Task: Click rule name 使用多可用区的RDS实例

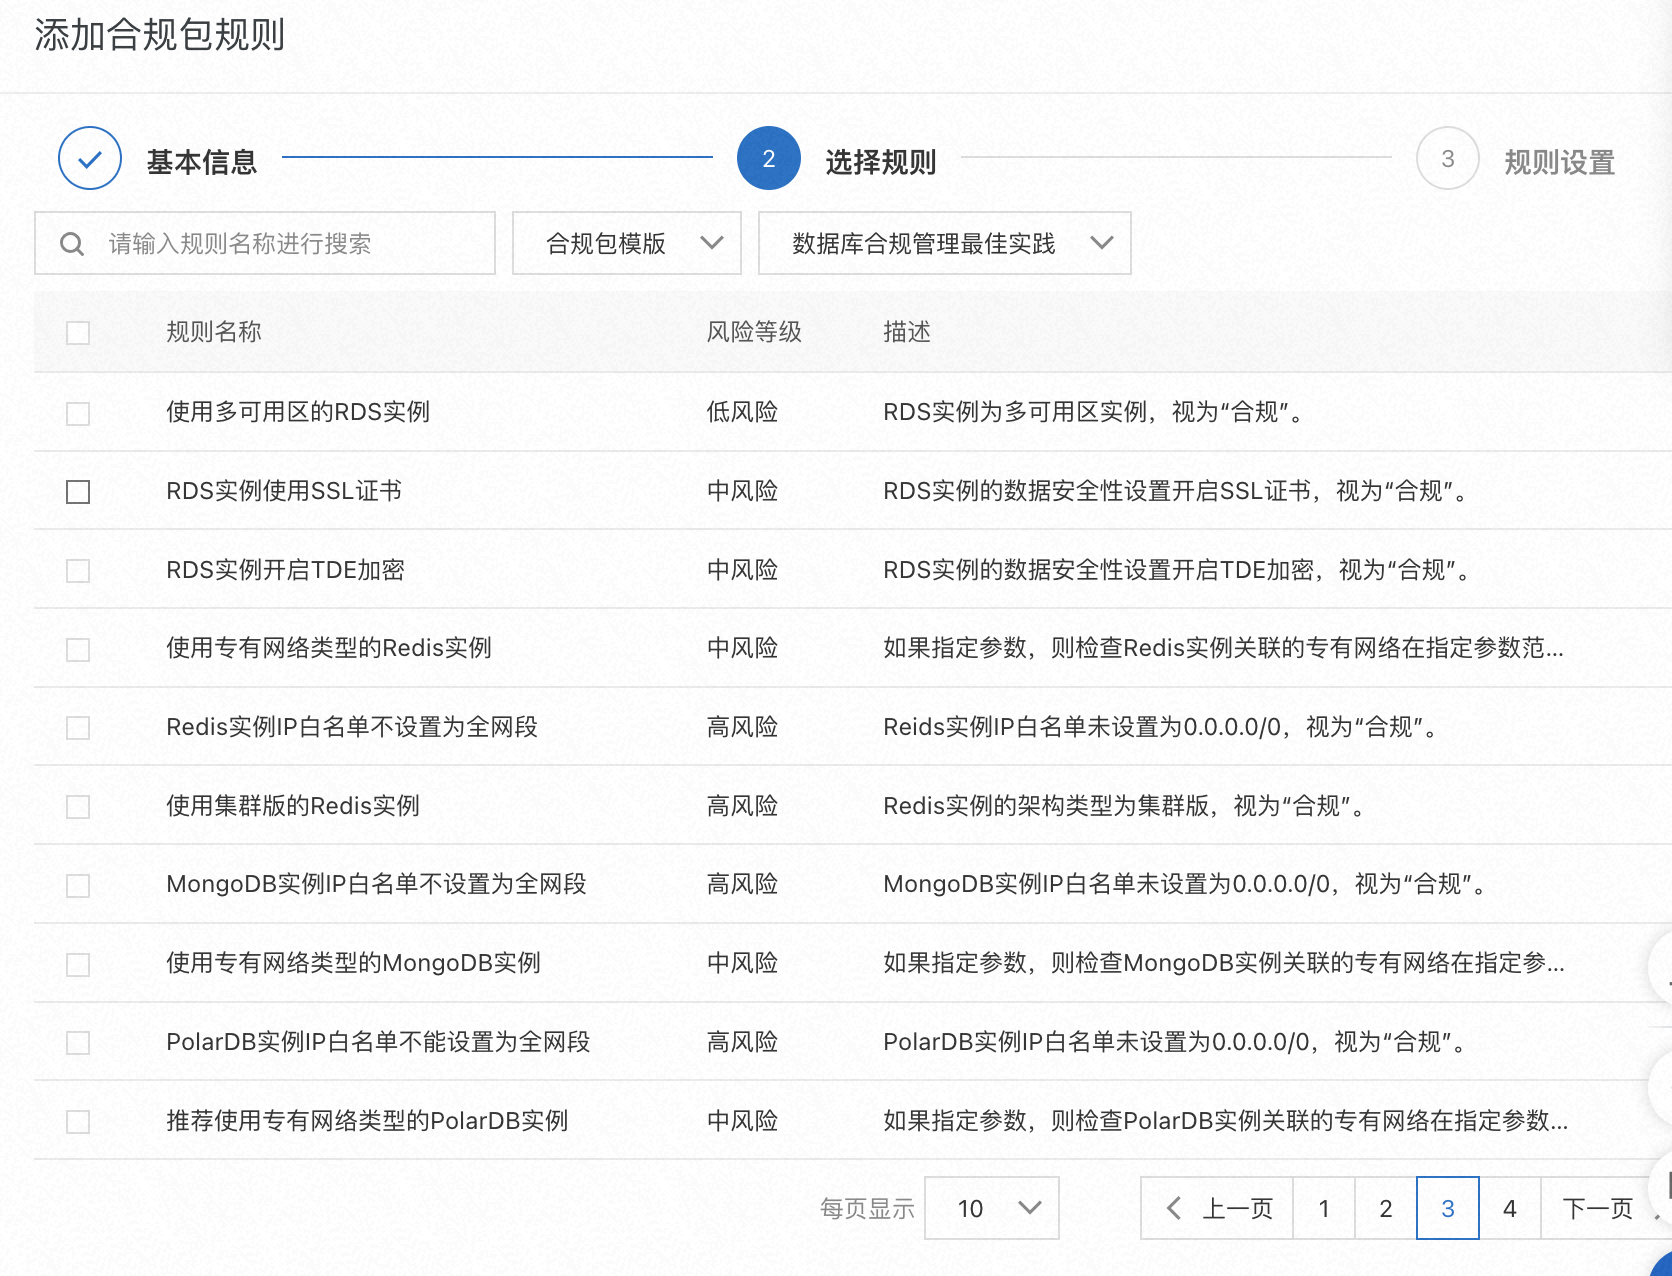Action: pos(298,412)
